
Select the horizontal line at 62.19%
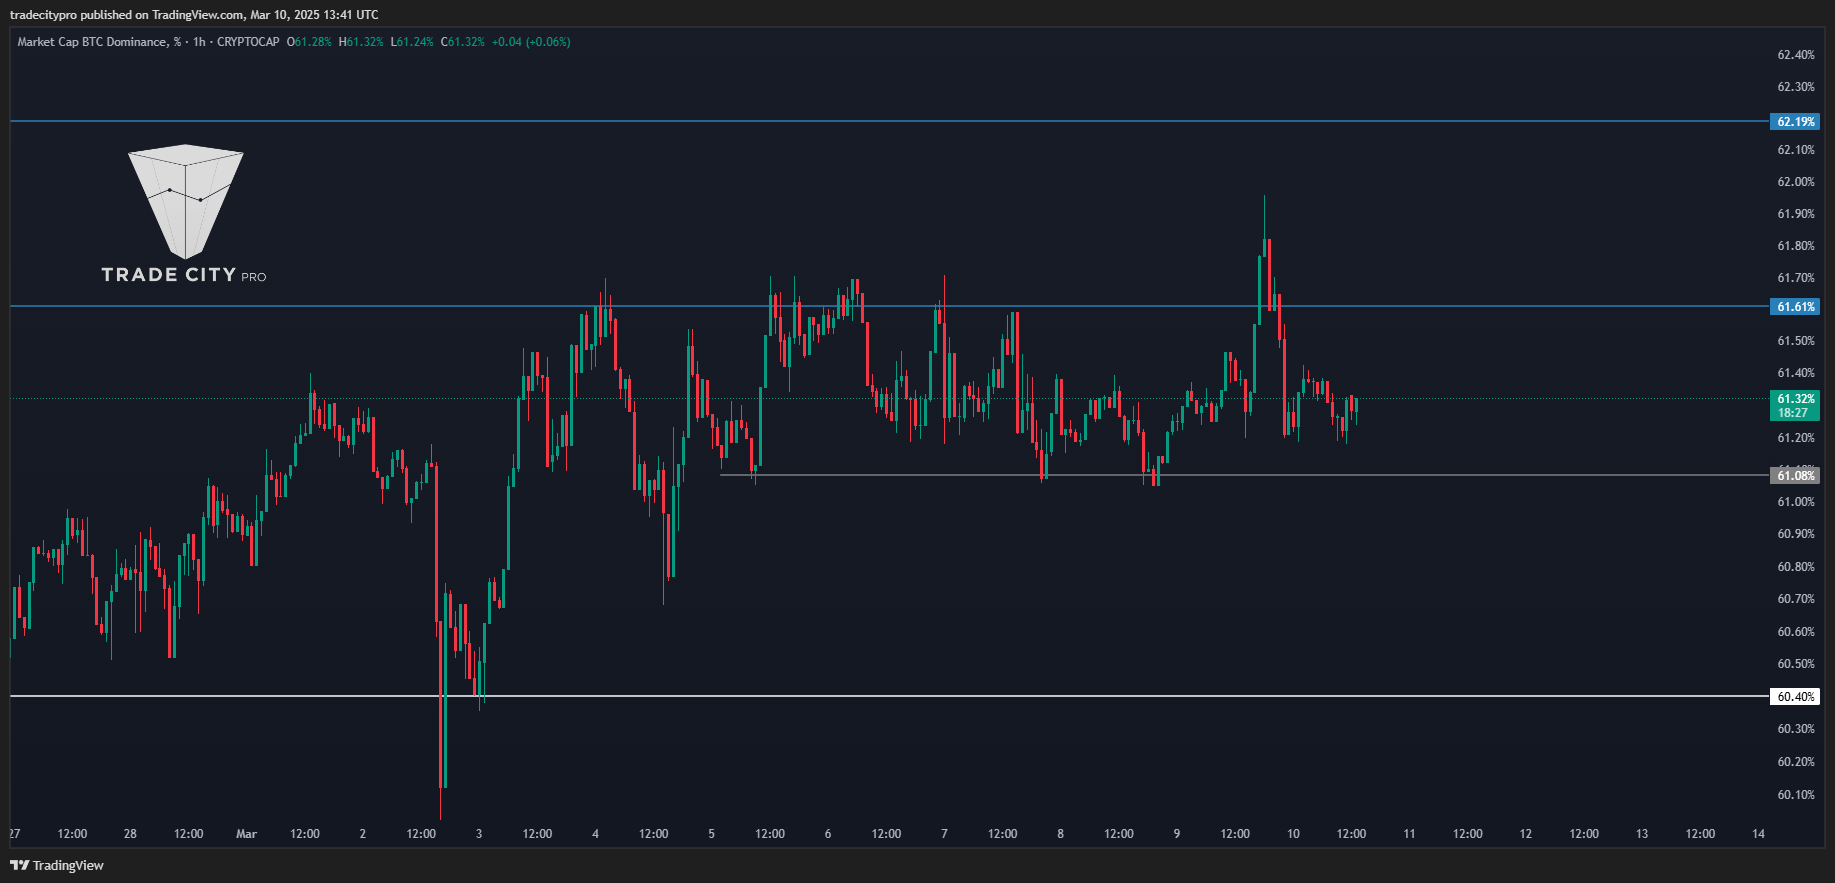tap(890, 121)
